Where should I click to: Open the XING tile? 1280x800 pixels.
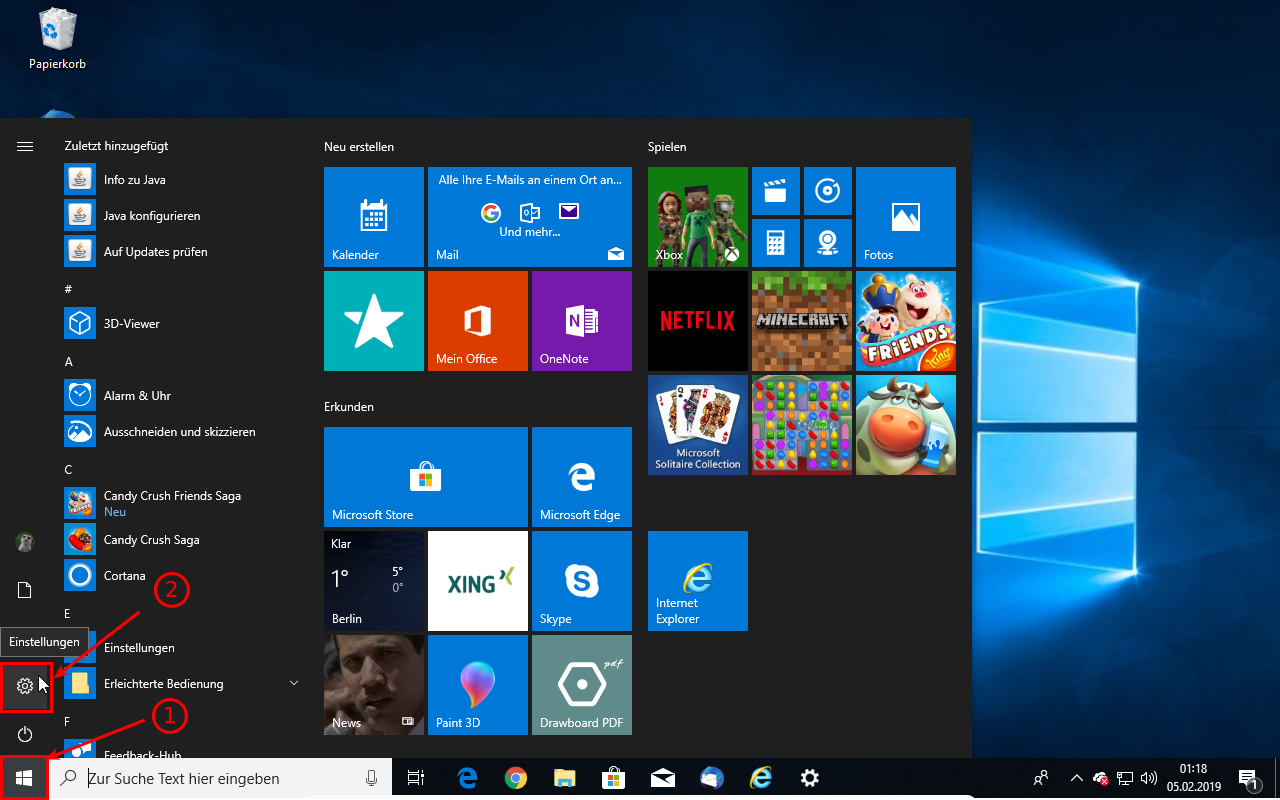point(477,581)
